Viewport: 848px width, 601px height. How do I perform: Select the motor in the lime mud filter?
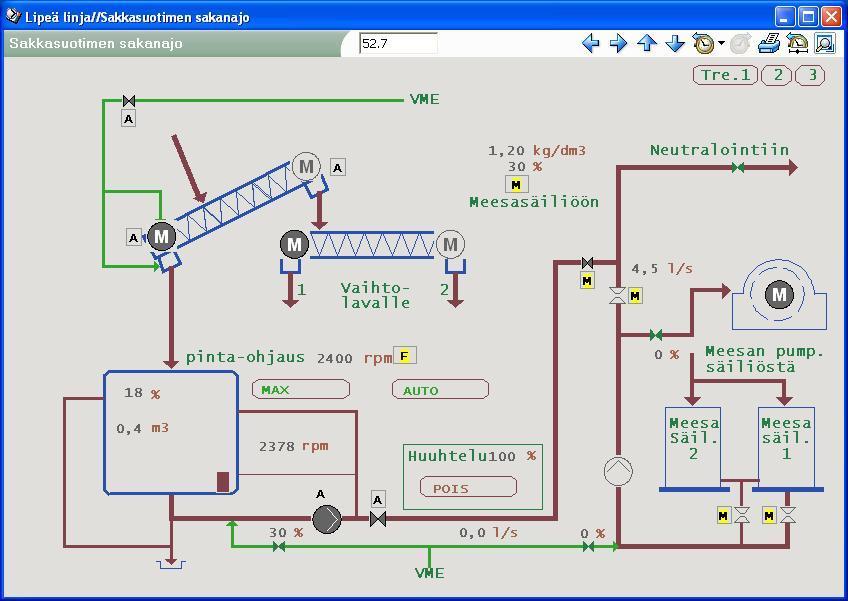[x=779, y=295]
